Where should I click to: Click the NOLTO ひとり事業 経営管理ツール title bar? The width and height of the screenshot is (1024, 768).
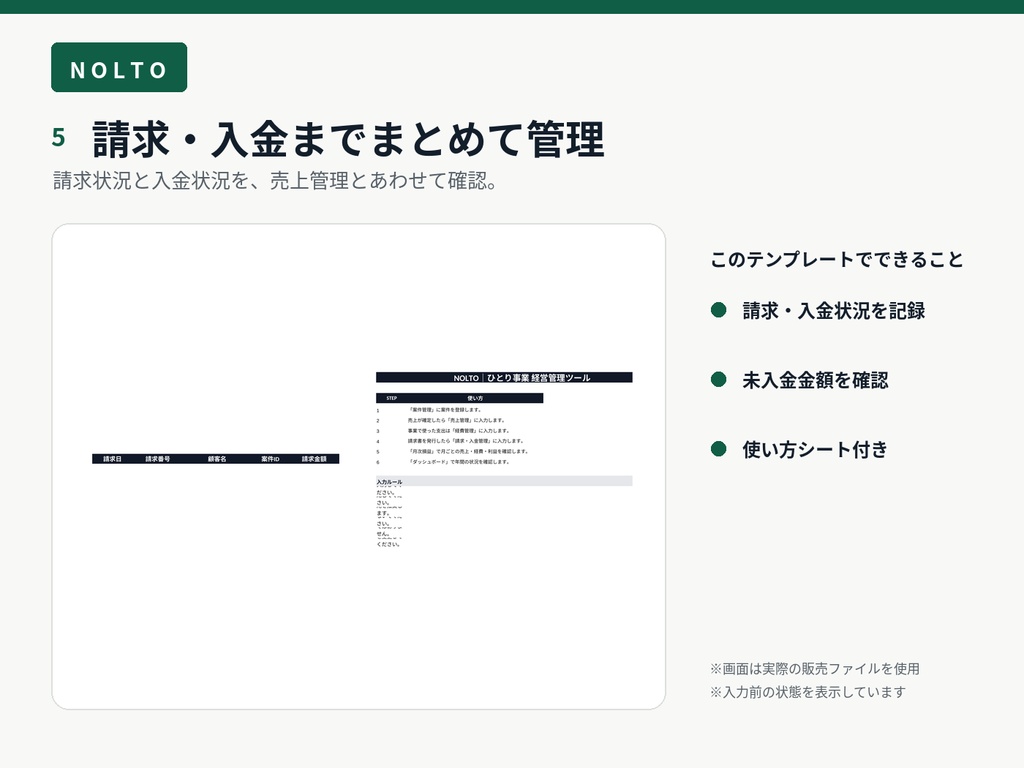click(504, 377)
